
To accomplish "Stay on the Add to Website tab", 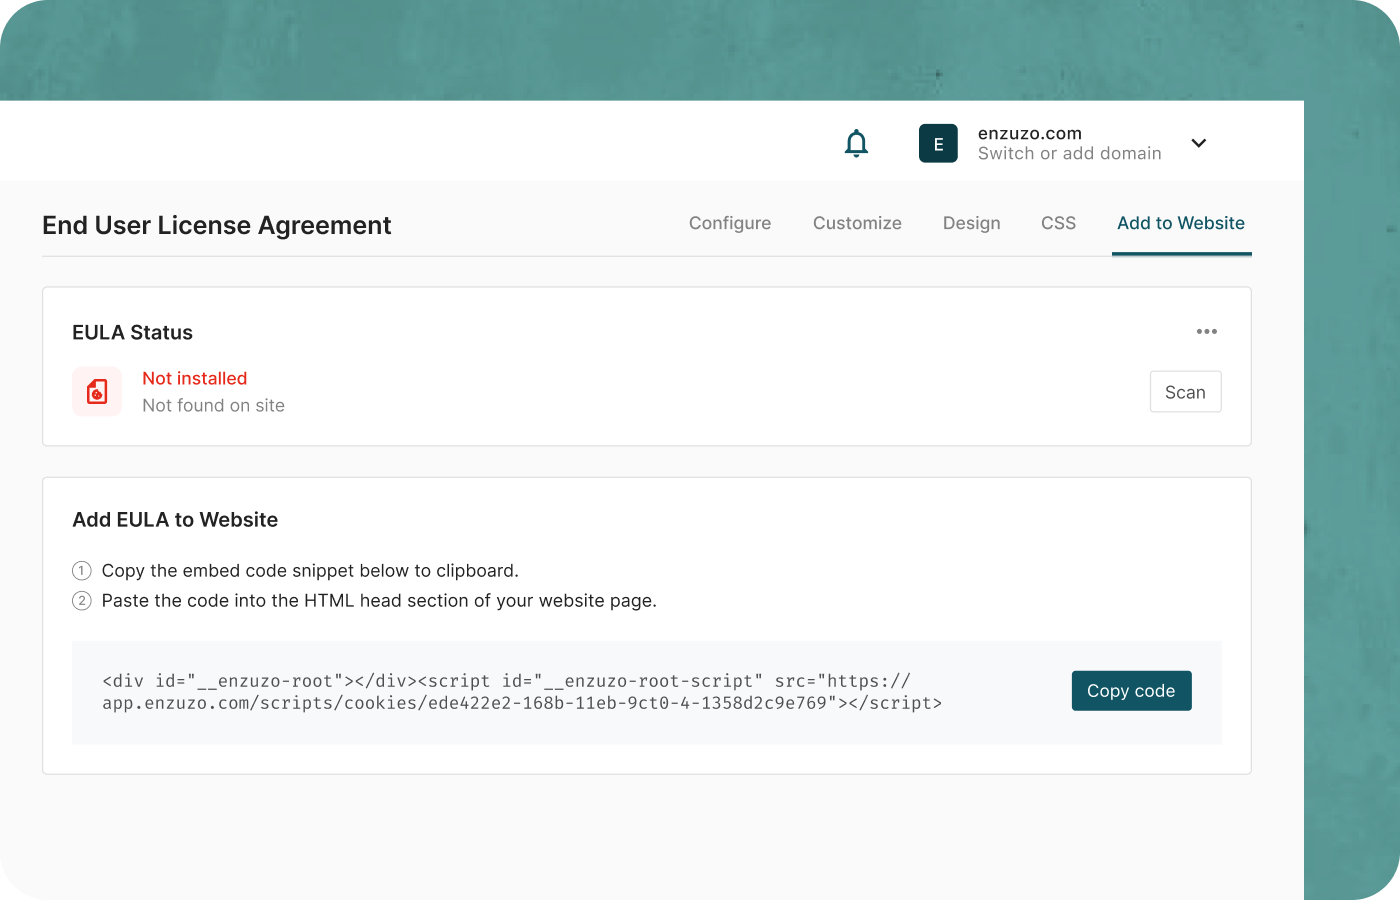I will [x=1181, y=223].
